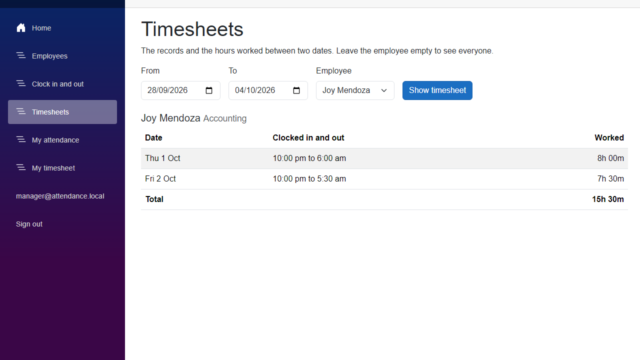Image resolution: width=640 pixels, height=360 pixels.
Task: Click the 8h 00m worked value
Action: [x=611, y=158]
